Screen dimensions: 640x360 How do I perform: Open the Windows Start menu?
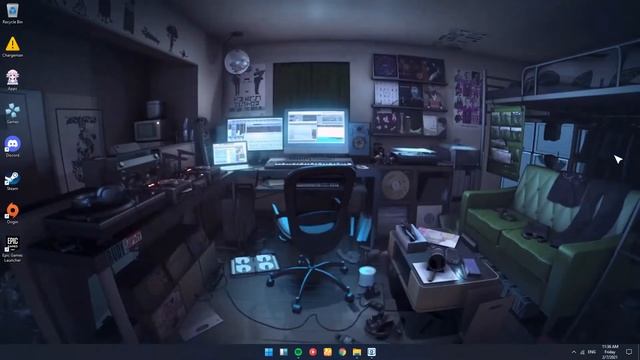(269, 352)
